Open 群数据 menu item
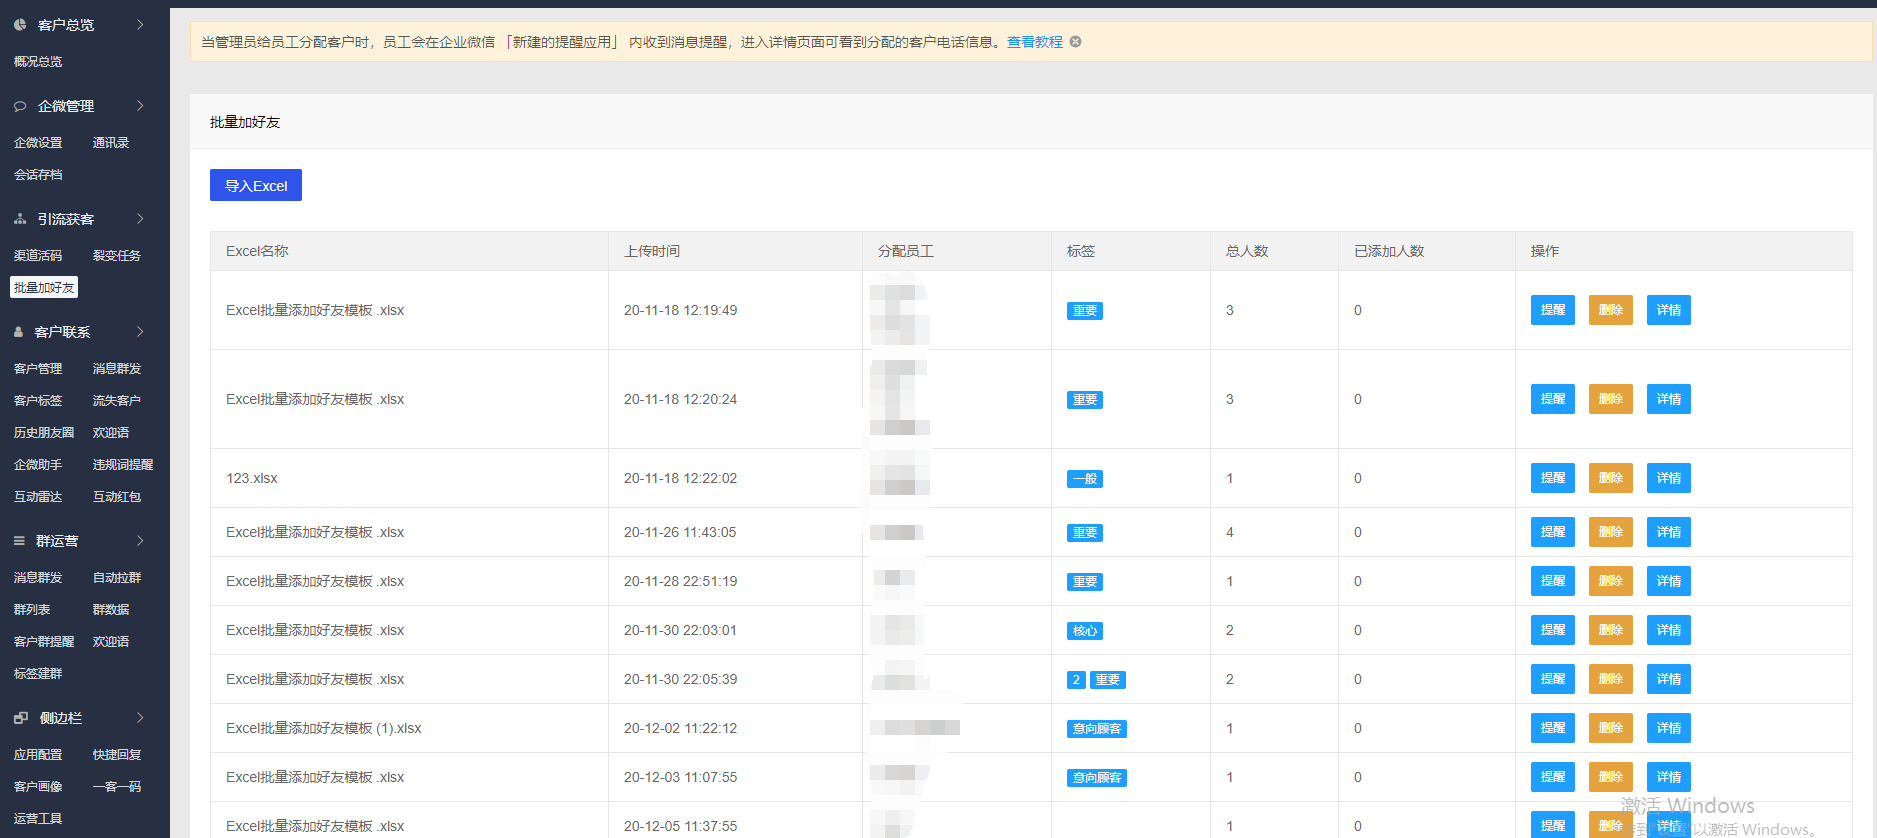Viewport: 1877px width, 838px height. tap(111, 610)
